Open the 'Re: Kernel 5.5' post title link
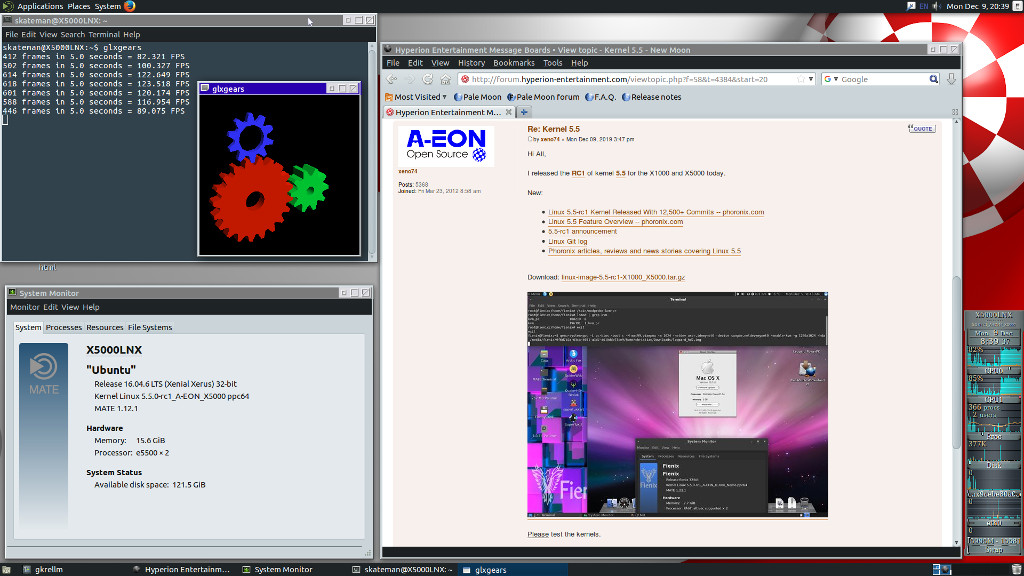Viewport: 1024px width, 576px height. [x=553, y=129]
